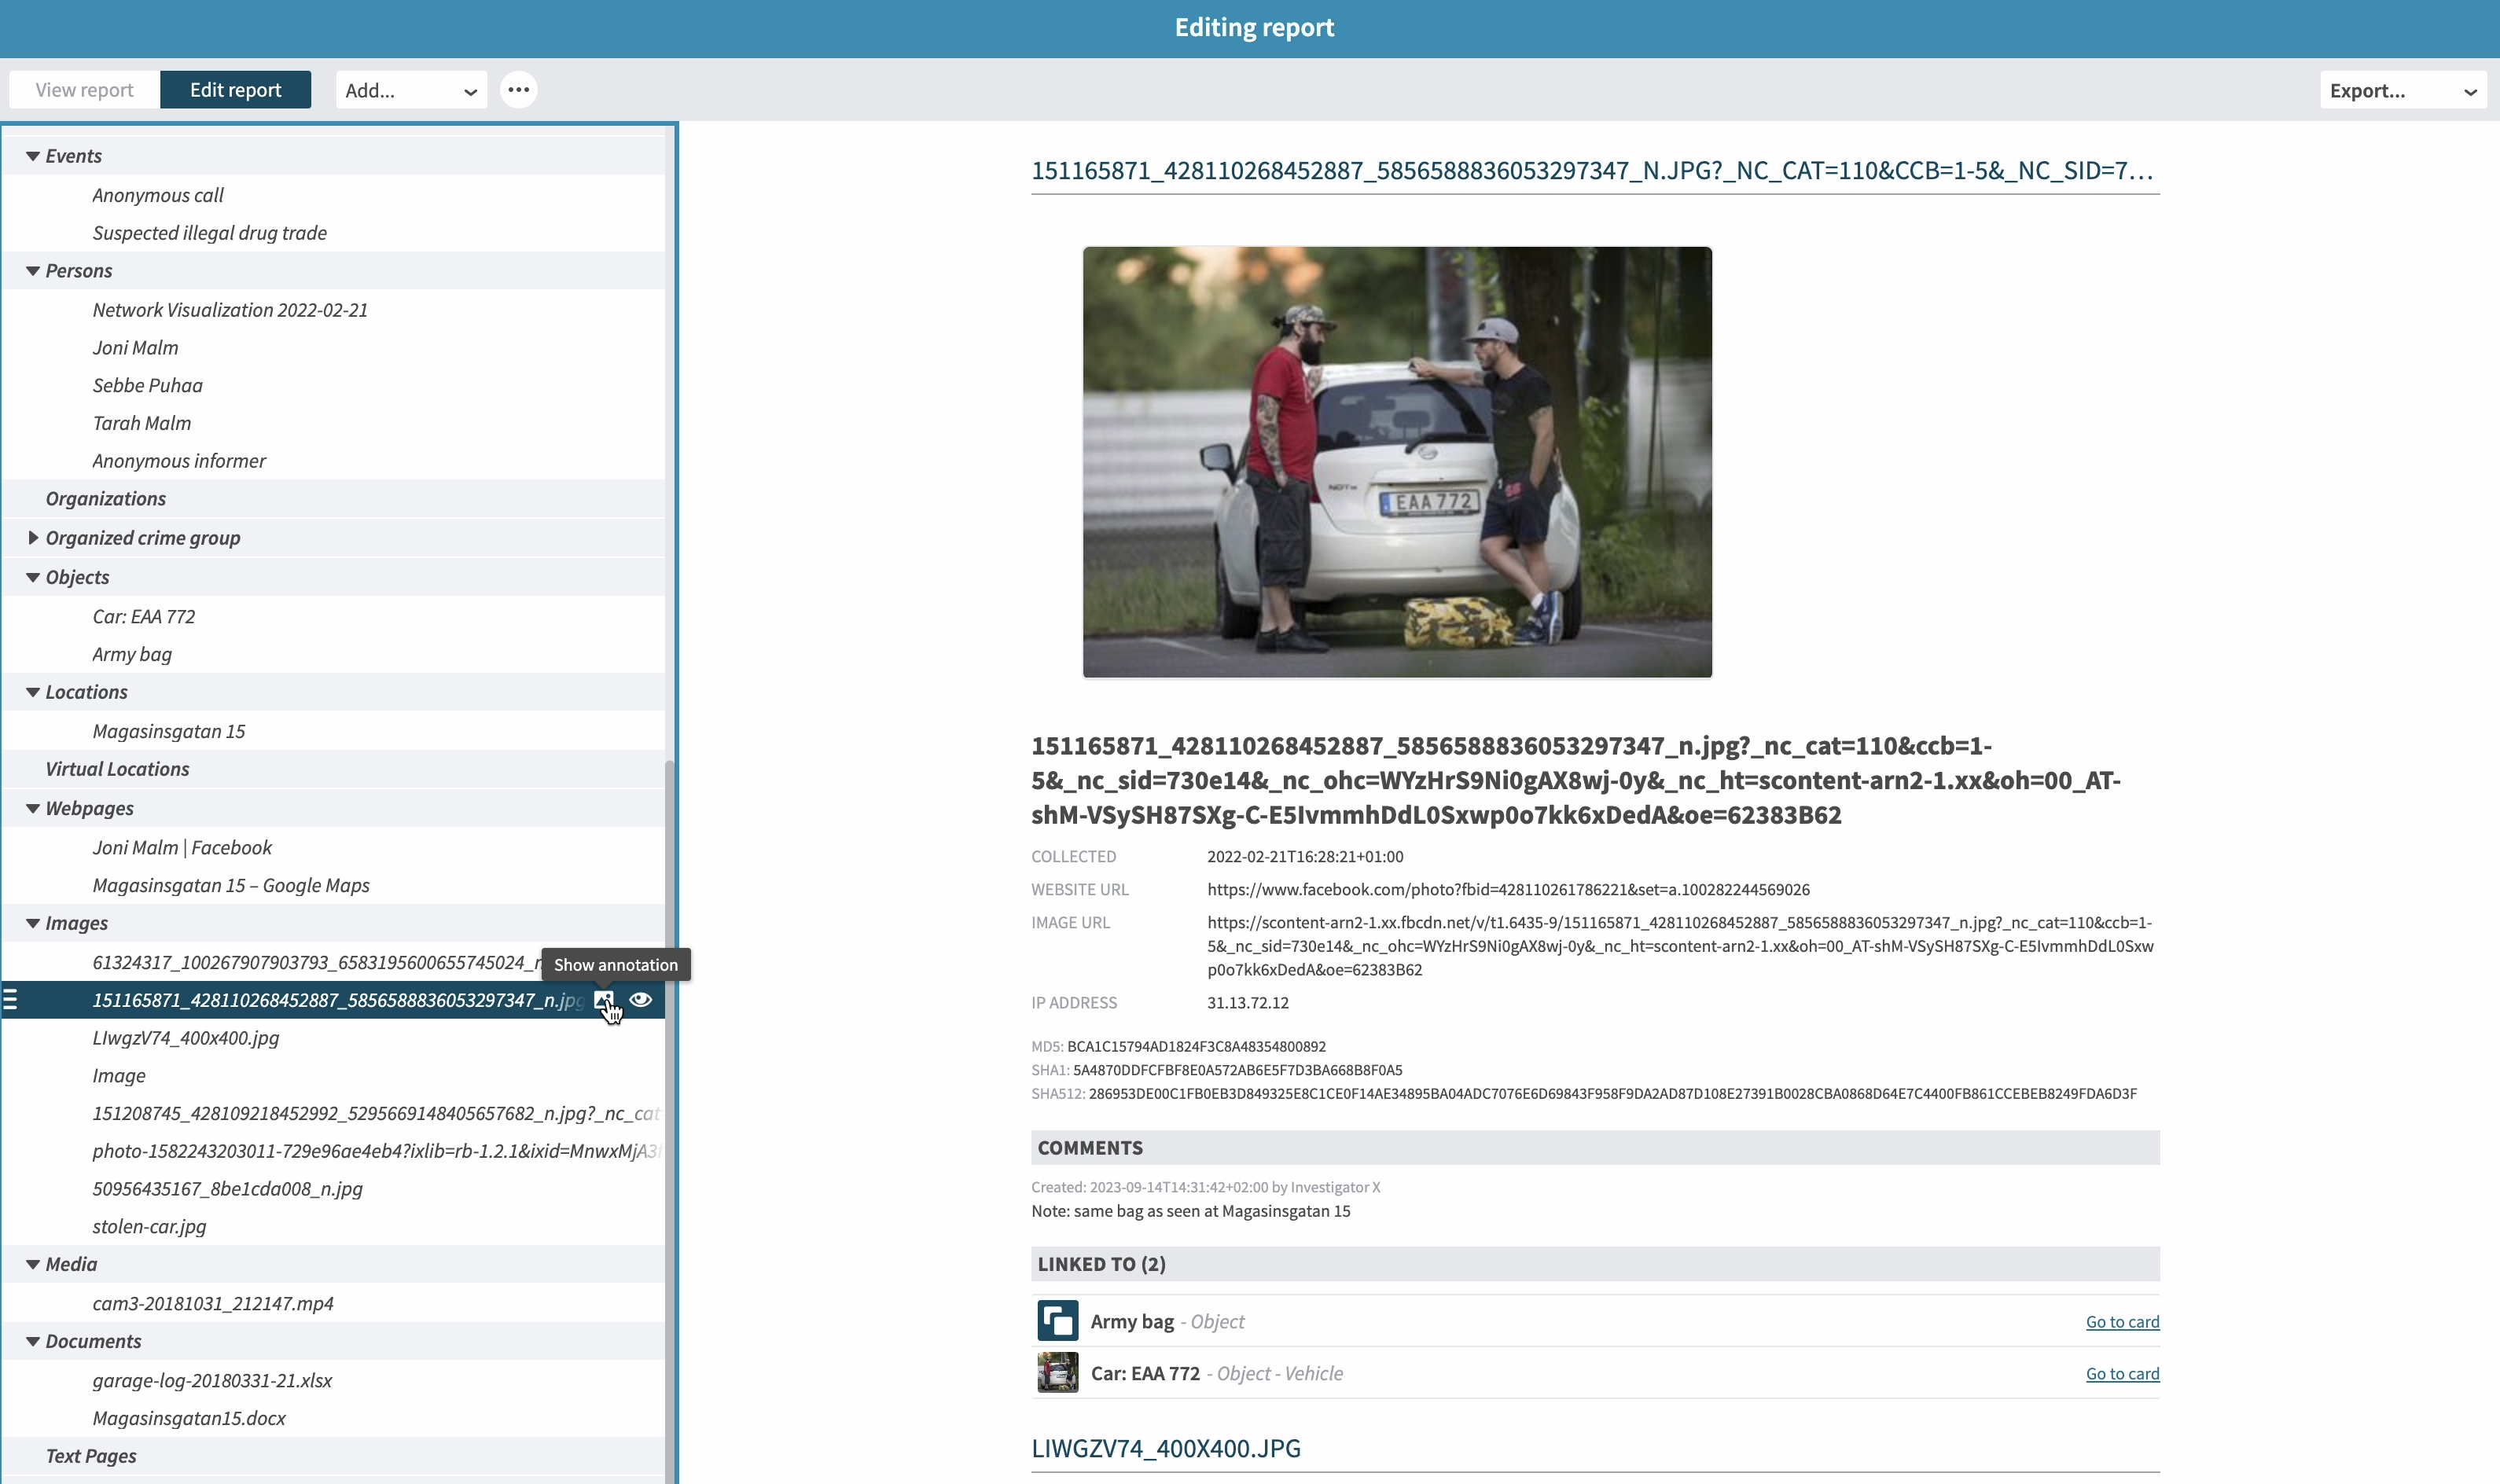Select Magasinsgatan 15 location
This screenshot has height=1484, width=2500.
(x=169, y=732)
